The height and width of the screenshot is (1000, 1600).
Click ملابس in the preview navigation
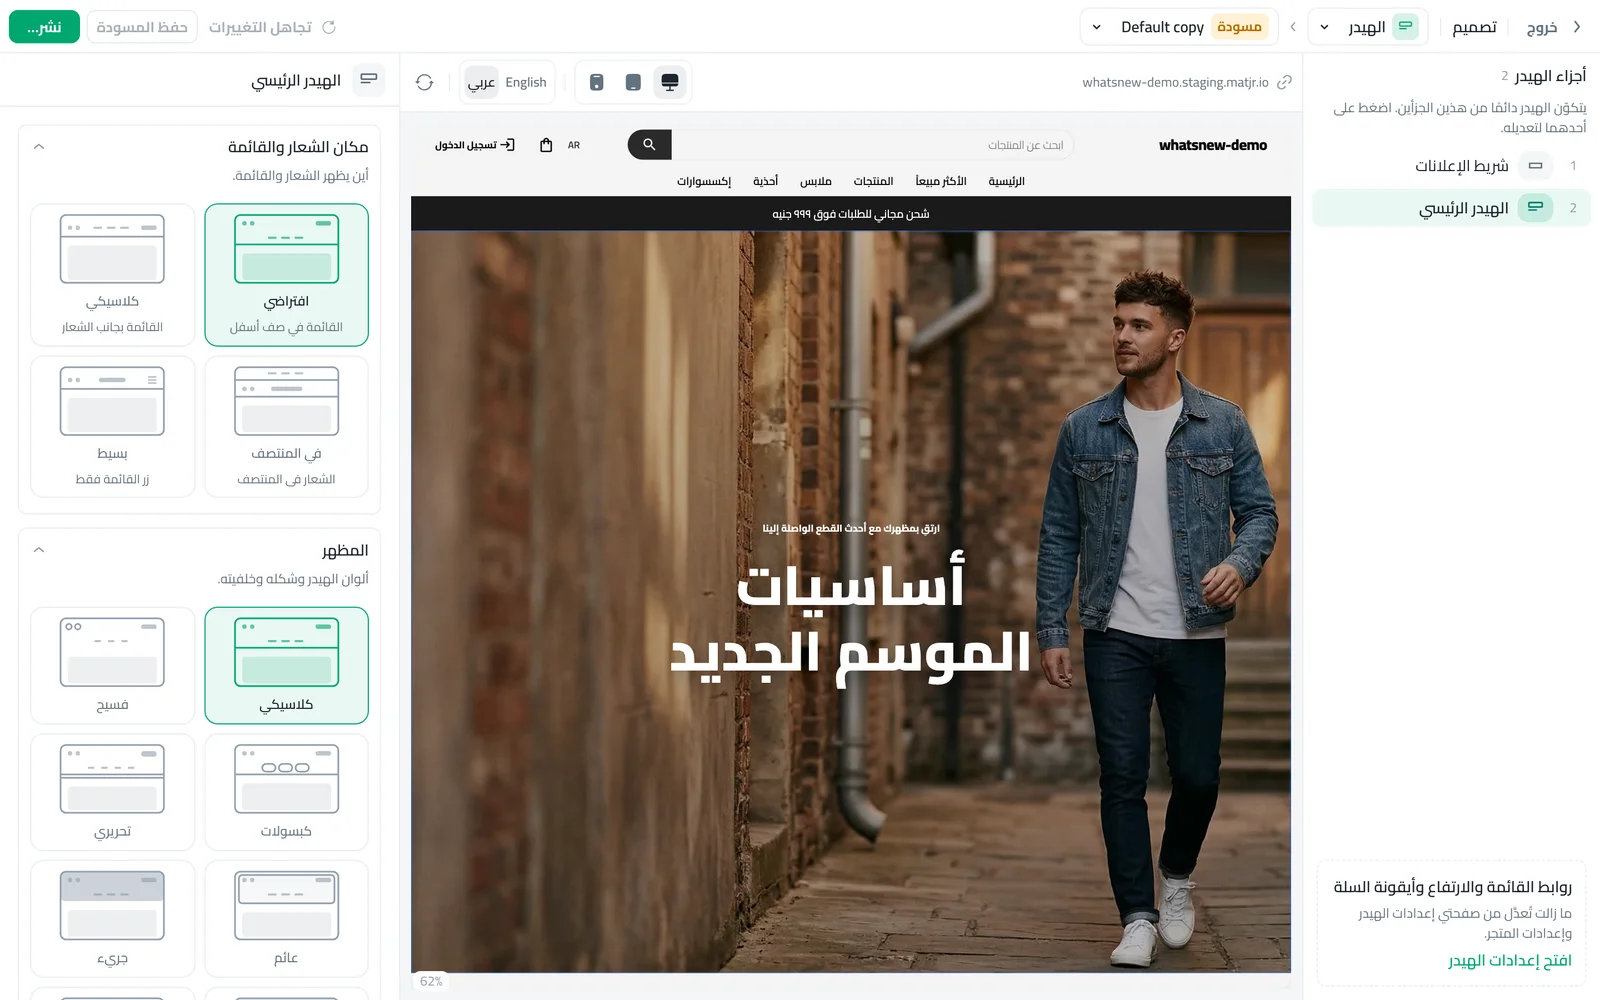pyautogui.click(x=816, y=181)
